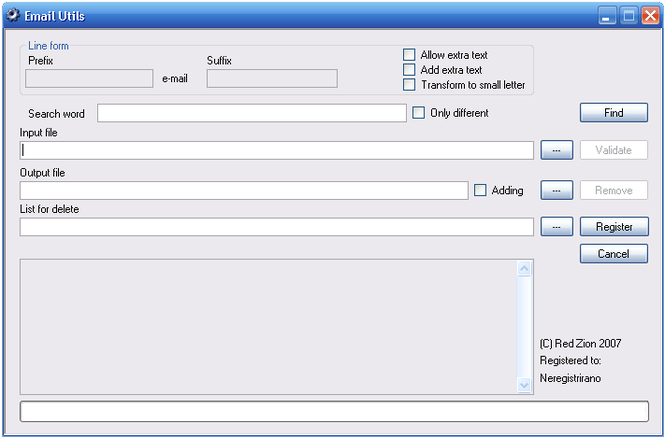
Task: Enable the Adding checkbox
Action: coord(480,190)
